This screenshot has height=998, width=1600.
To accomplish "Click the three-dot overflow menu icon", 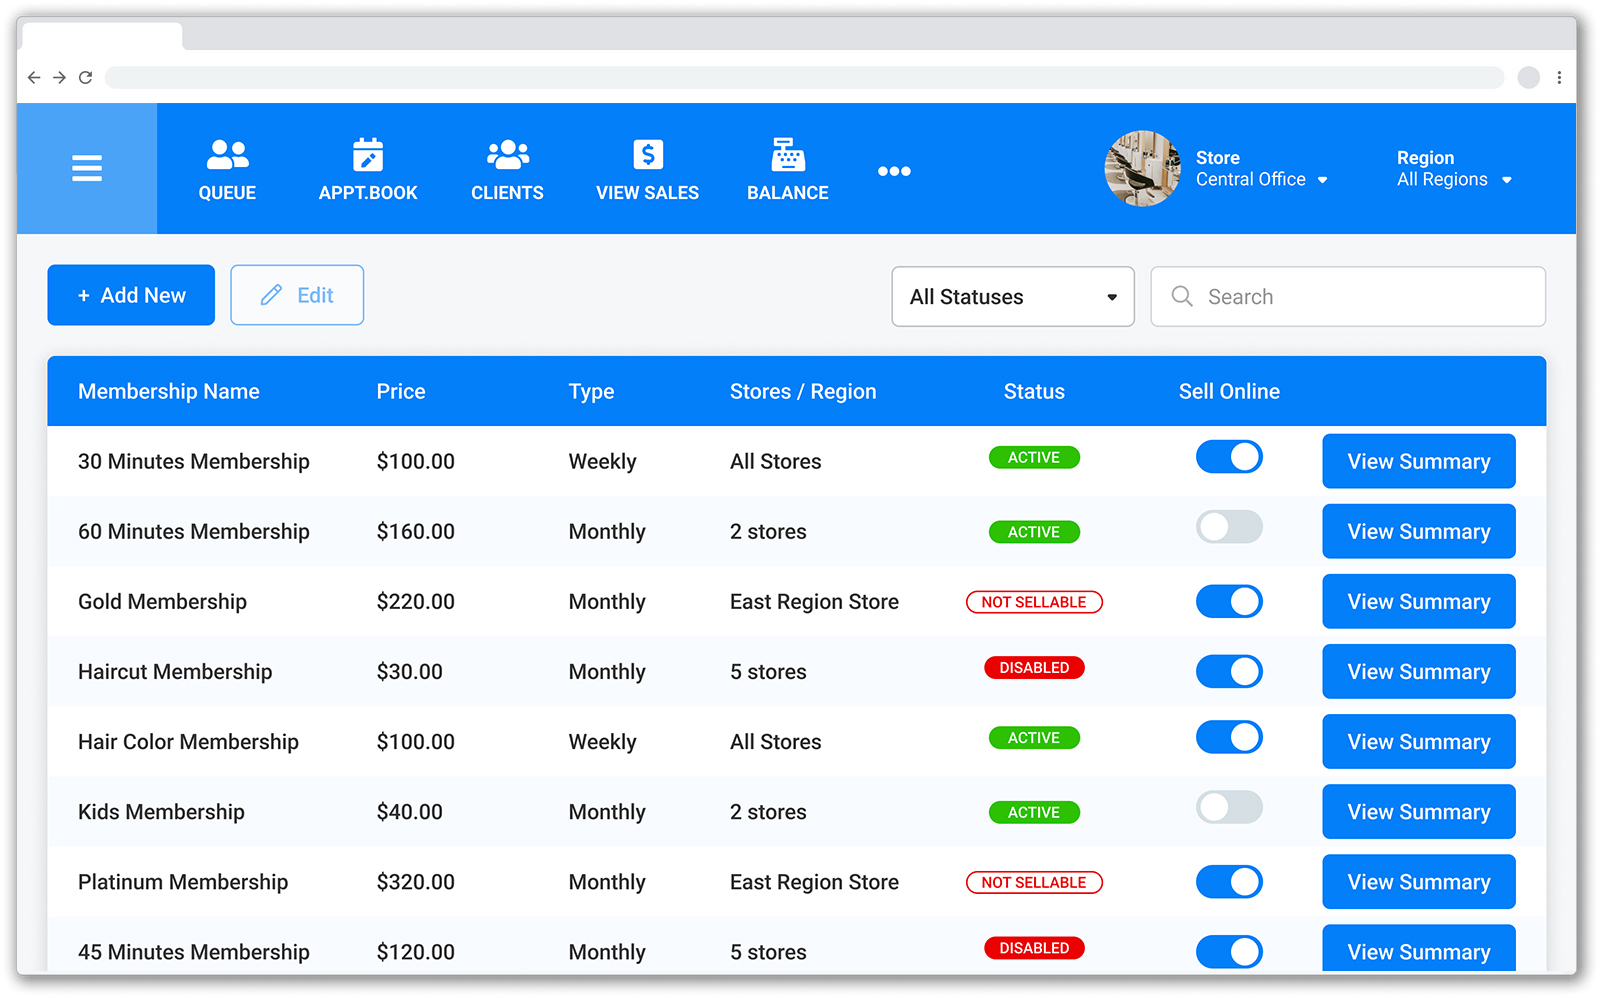I will pyautogui.click(x=893, y=170).
